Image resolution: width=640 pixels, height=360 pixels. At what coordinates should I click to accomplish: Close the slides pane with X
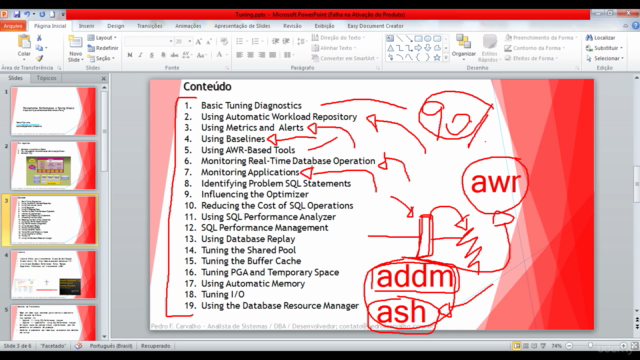[x=104, y=78]
